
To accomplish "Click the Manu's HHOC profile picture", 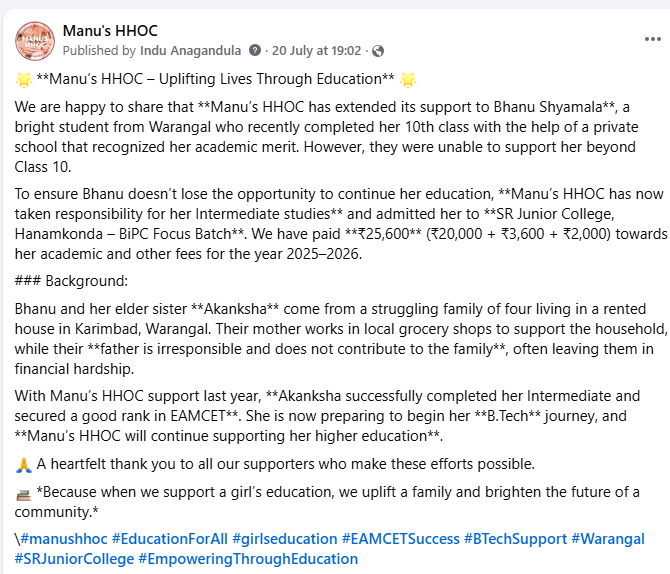I will (35, 41).
